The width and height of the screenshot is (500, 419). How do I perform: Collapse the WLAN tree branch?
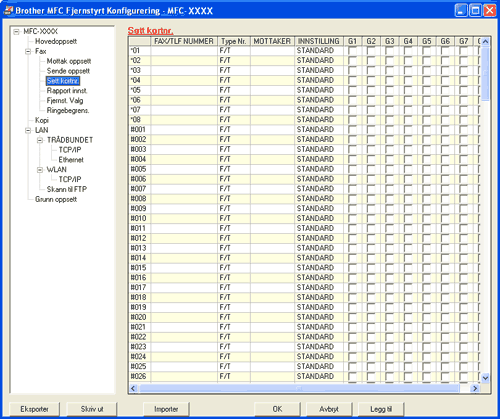click(x=40, y=170)
